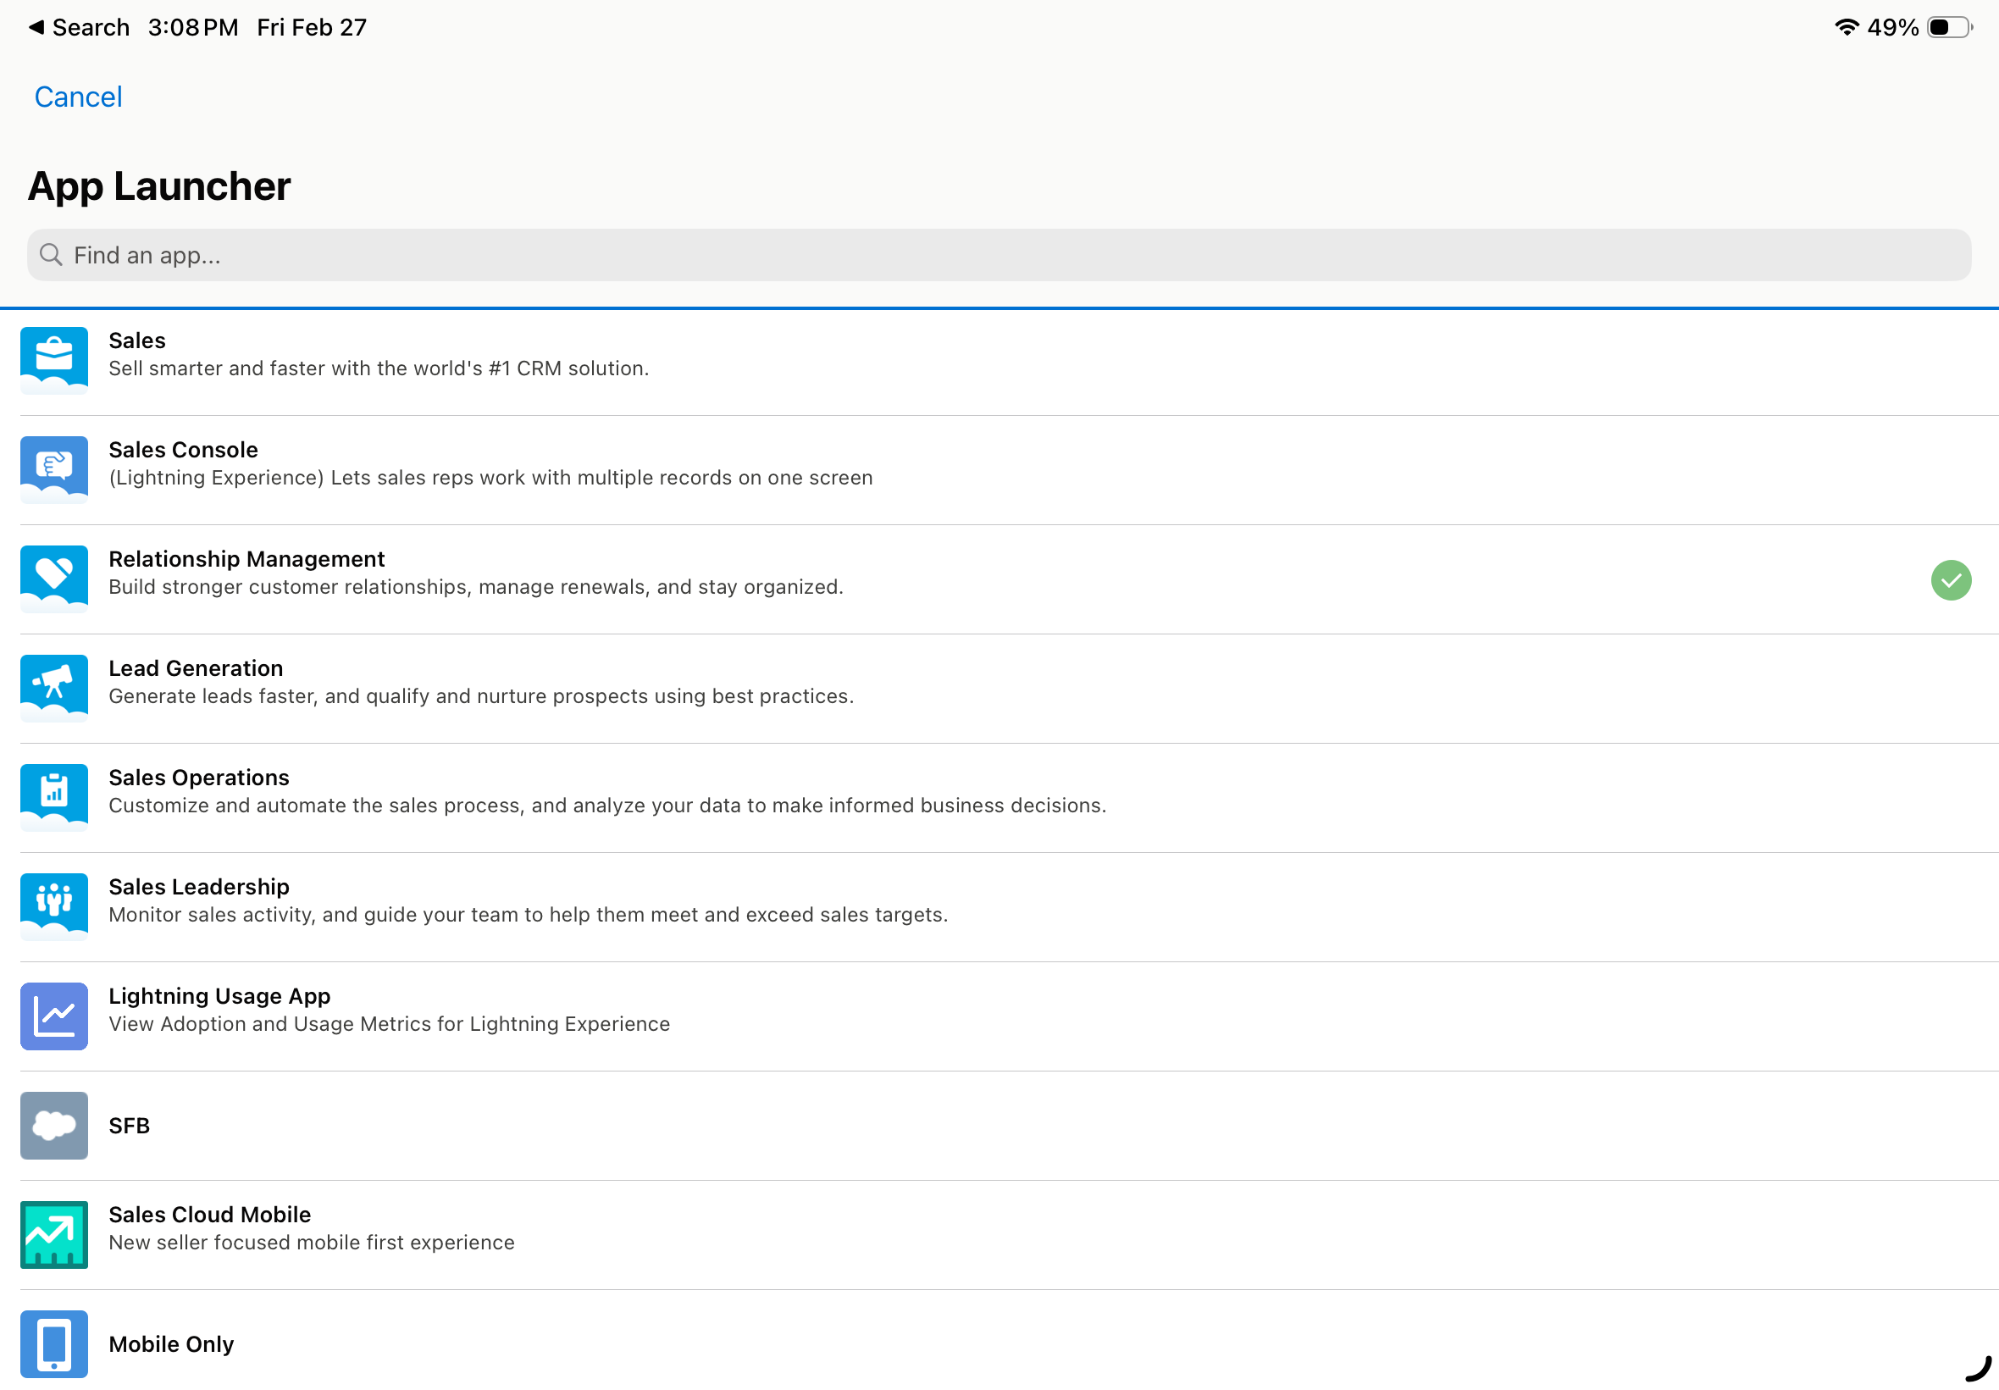Screen dimensions: 1999x1390
Task: Go back to Search in status bar
Action: coord(79,27)
